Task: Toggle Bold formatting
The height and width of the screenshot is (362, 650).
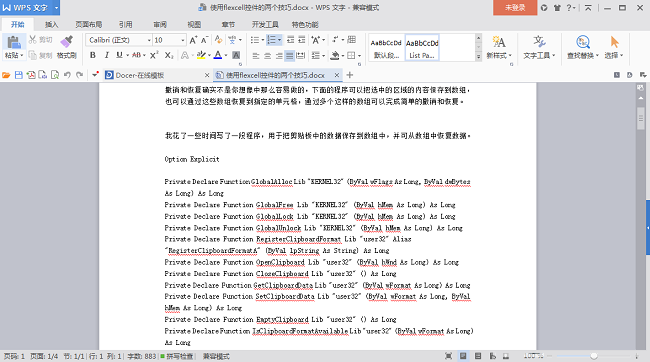Action: [93, 55]
